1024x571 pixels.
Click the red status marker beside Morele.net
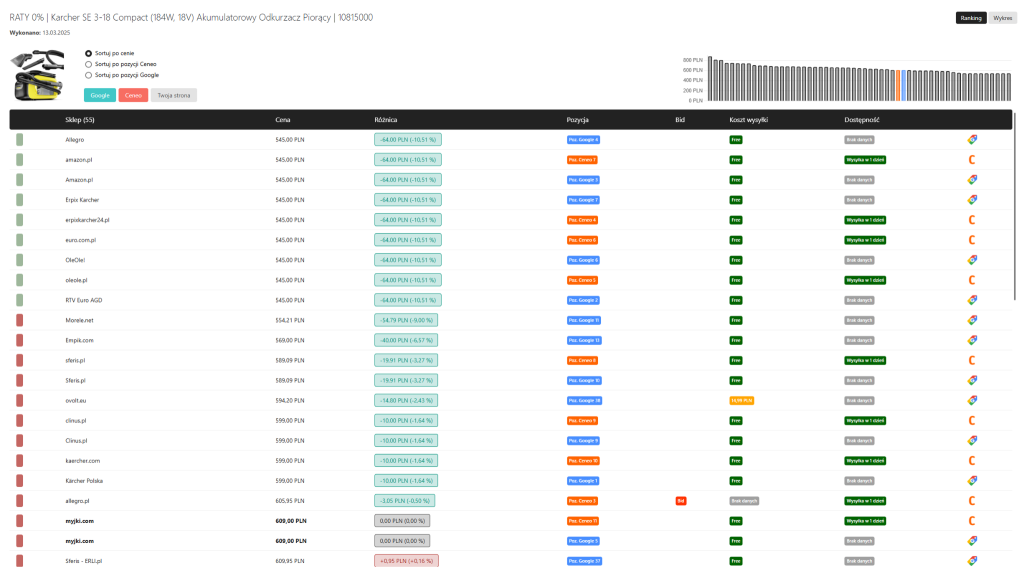pyautogui.click(x=20, y=320)
